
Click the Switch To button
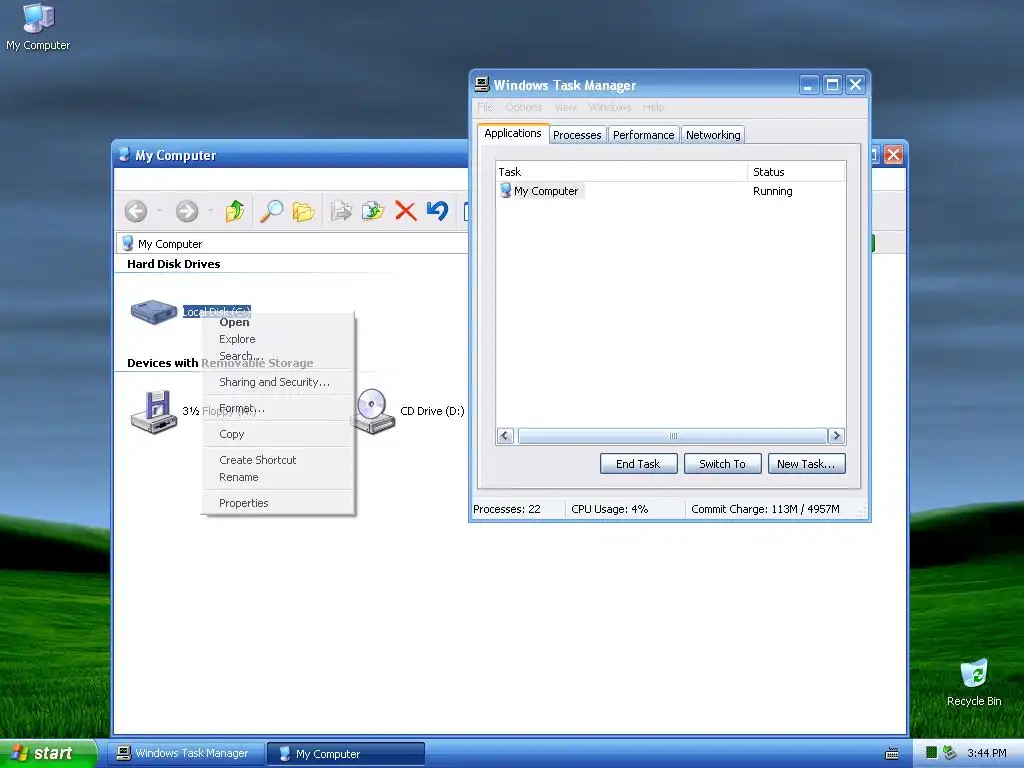pos(722,464)
